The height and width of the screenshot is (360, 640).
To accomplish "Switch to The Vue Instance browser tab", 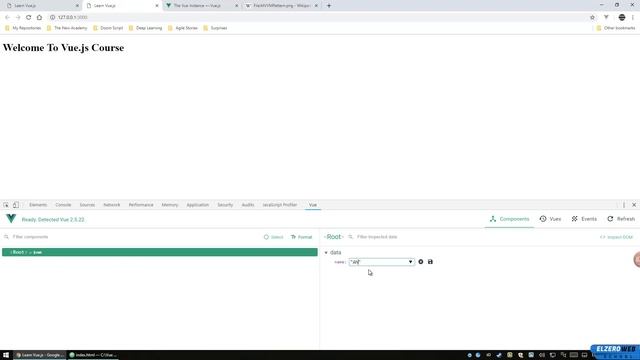I will click(202, 6).
